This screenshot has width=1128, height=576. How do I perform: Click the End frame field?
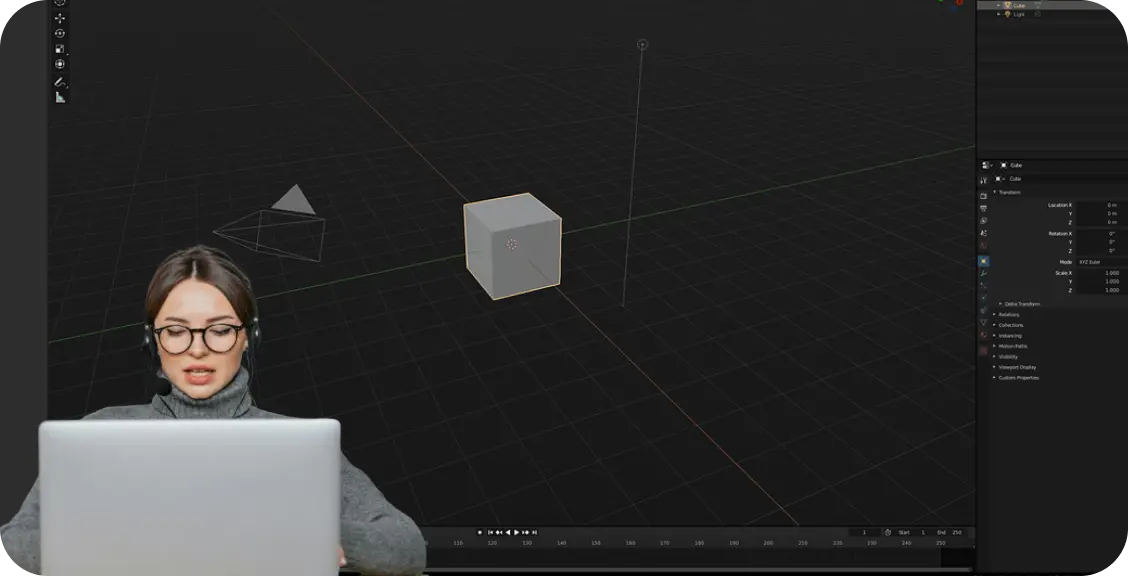[948, 532]
